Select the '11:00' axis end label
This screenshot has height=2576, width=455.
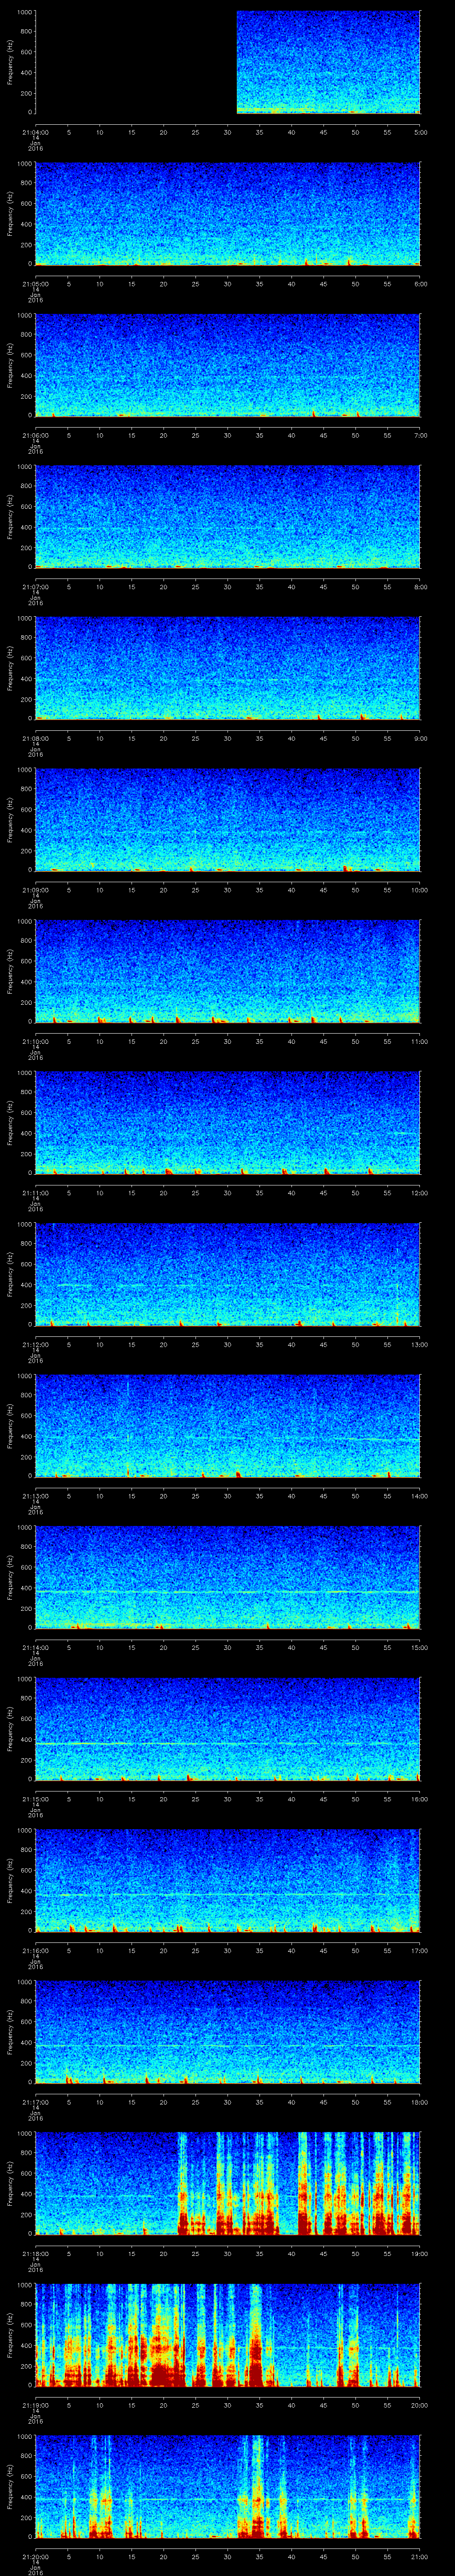(x=420, y=1041)
